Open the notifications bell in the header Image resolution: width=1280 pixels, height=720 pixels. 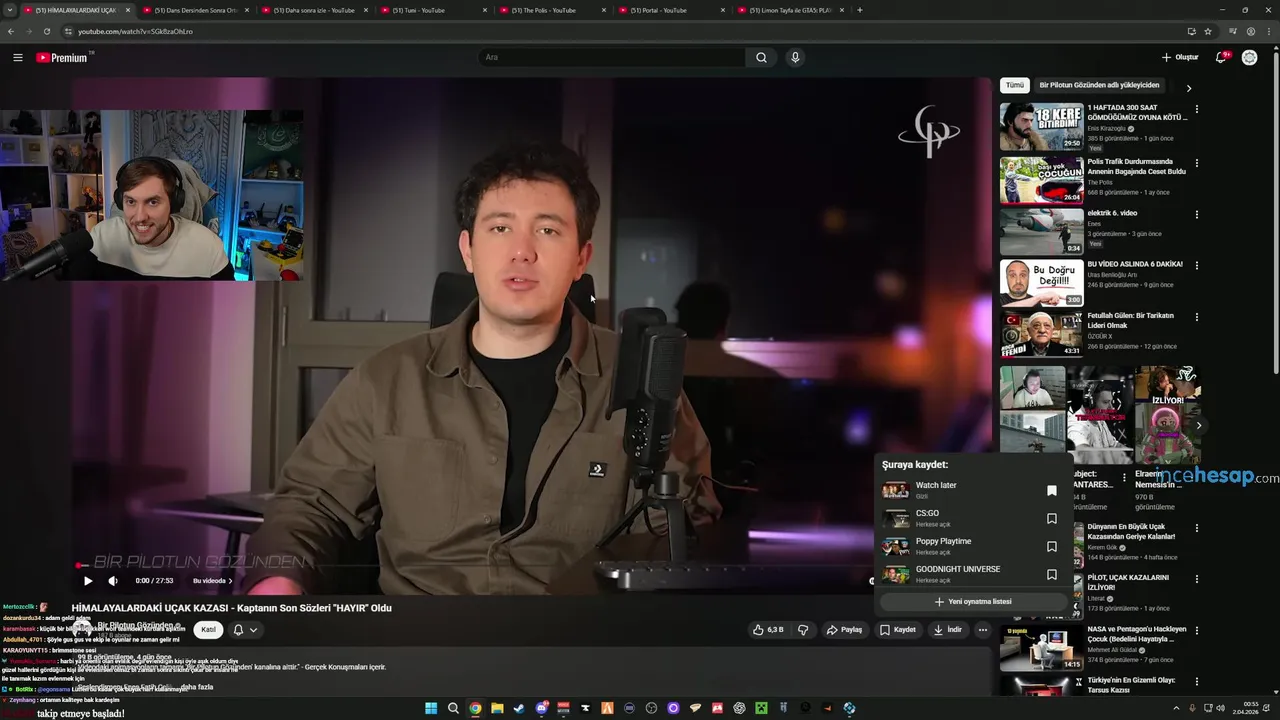1221,58
